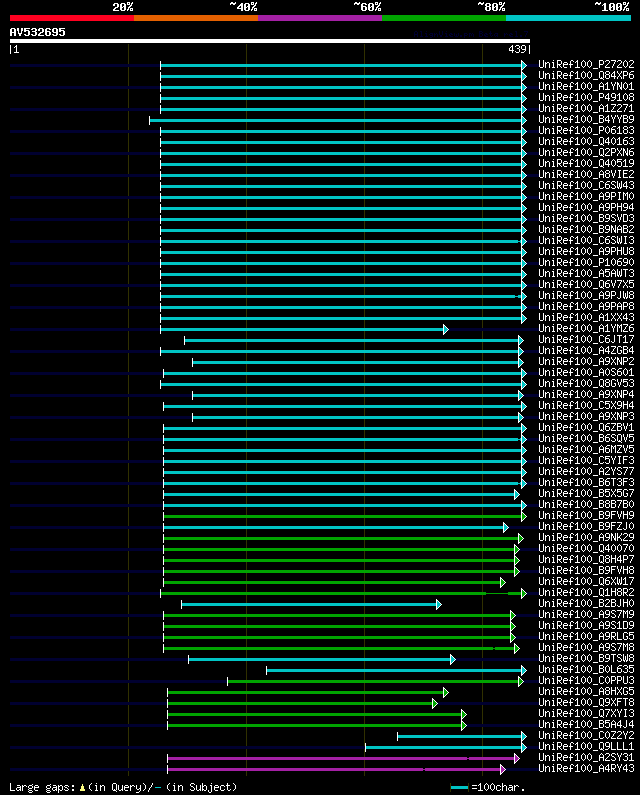Click the purple alignment bar for UniRef100_A4RY43
640x795 pixels.
click(335, 770)
